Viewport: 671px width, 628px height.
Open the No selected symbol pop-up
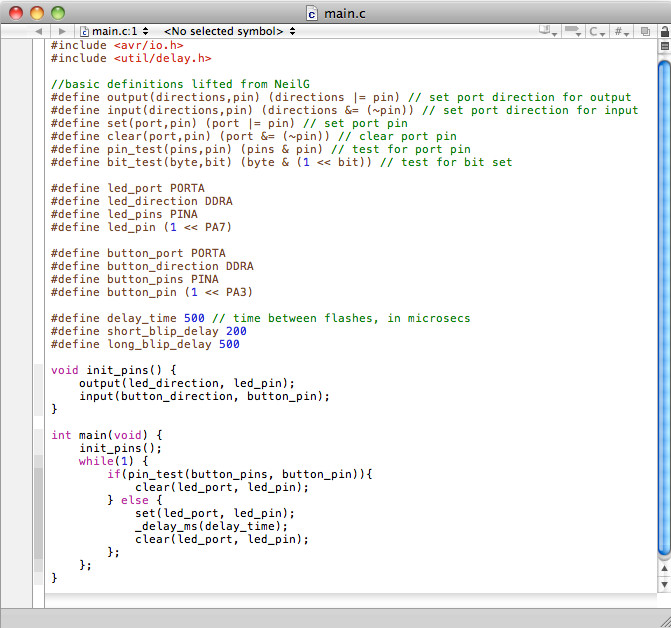pos(229,31)
